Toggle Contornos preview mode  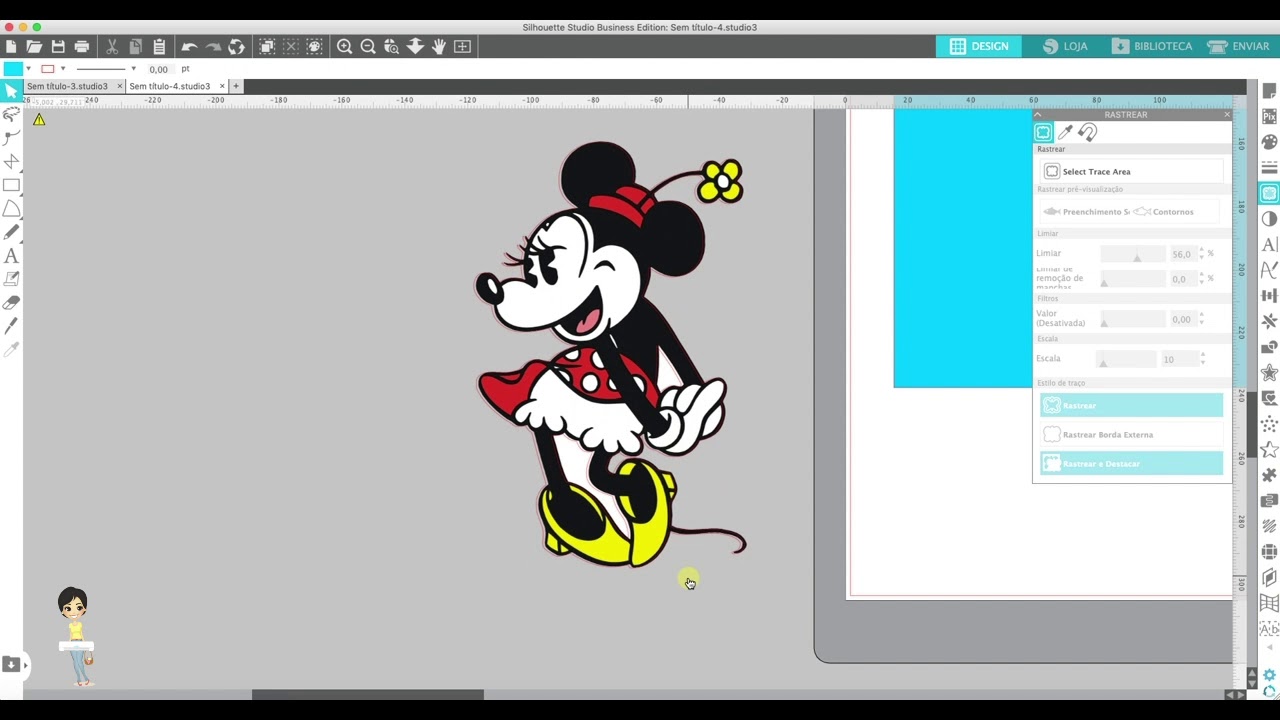(x=1164, y=212)
